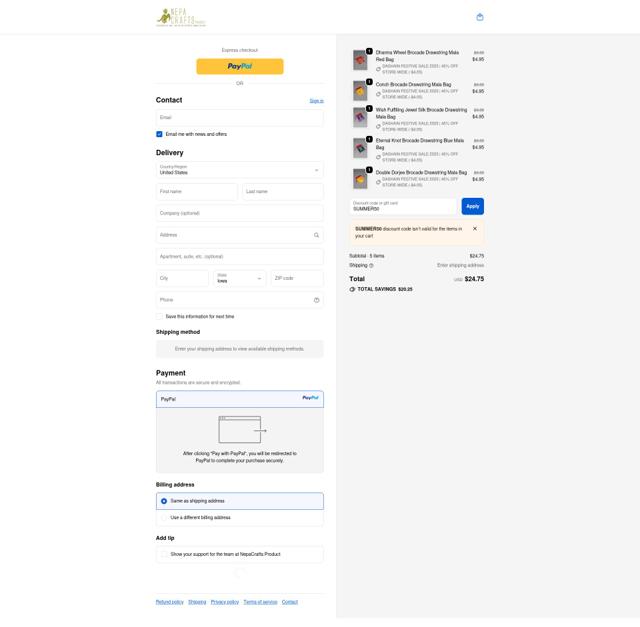640x627 pixels.
Task: Click the search icon in Address field
Action: click(316, 235)
